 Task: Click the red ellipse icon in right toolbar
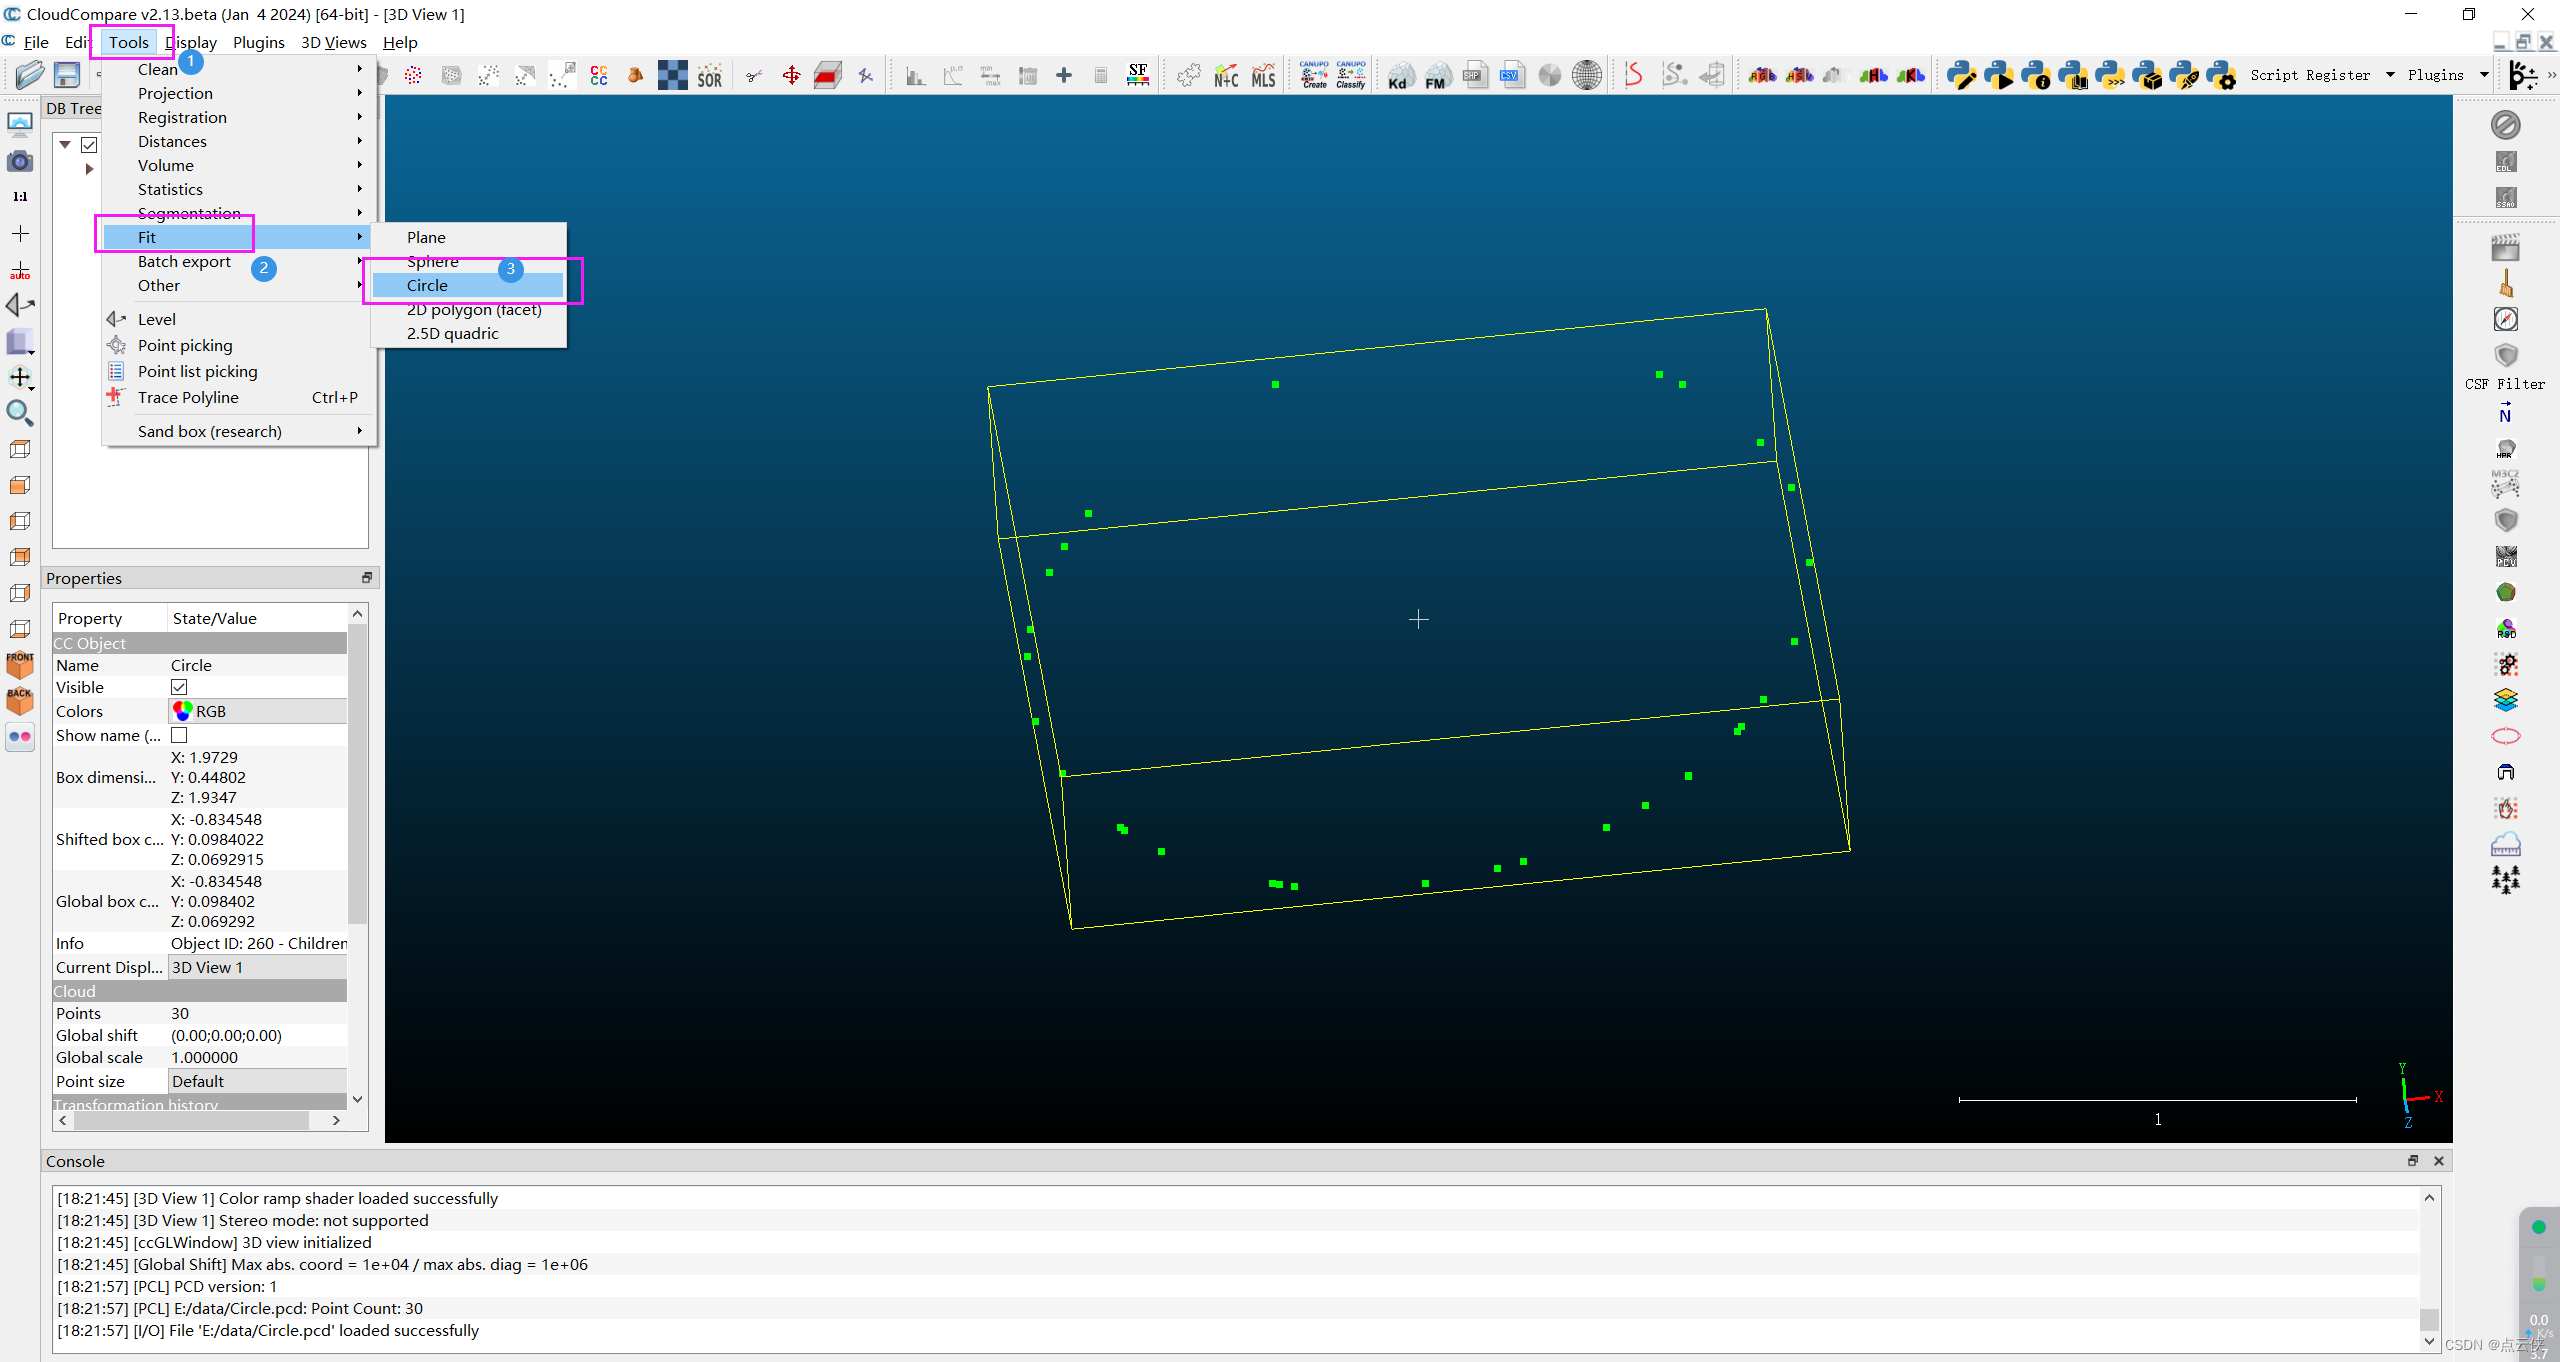click(2505, 736)
